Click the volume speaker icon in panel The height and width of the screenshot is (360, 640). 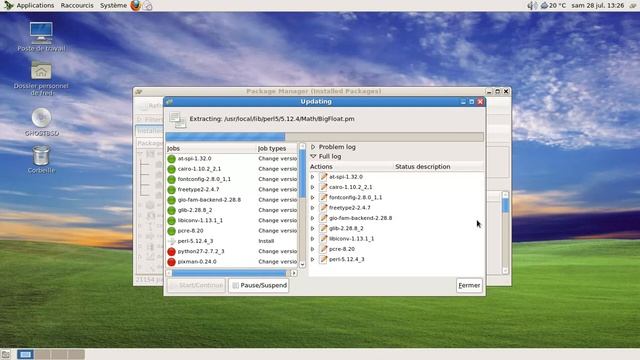tap(531, 5)
